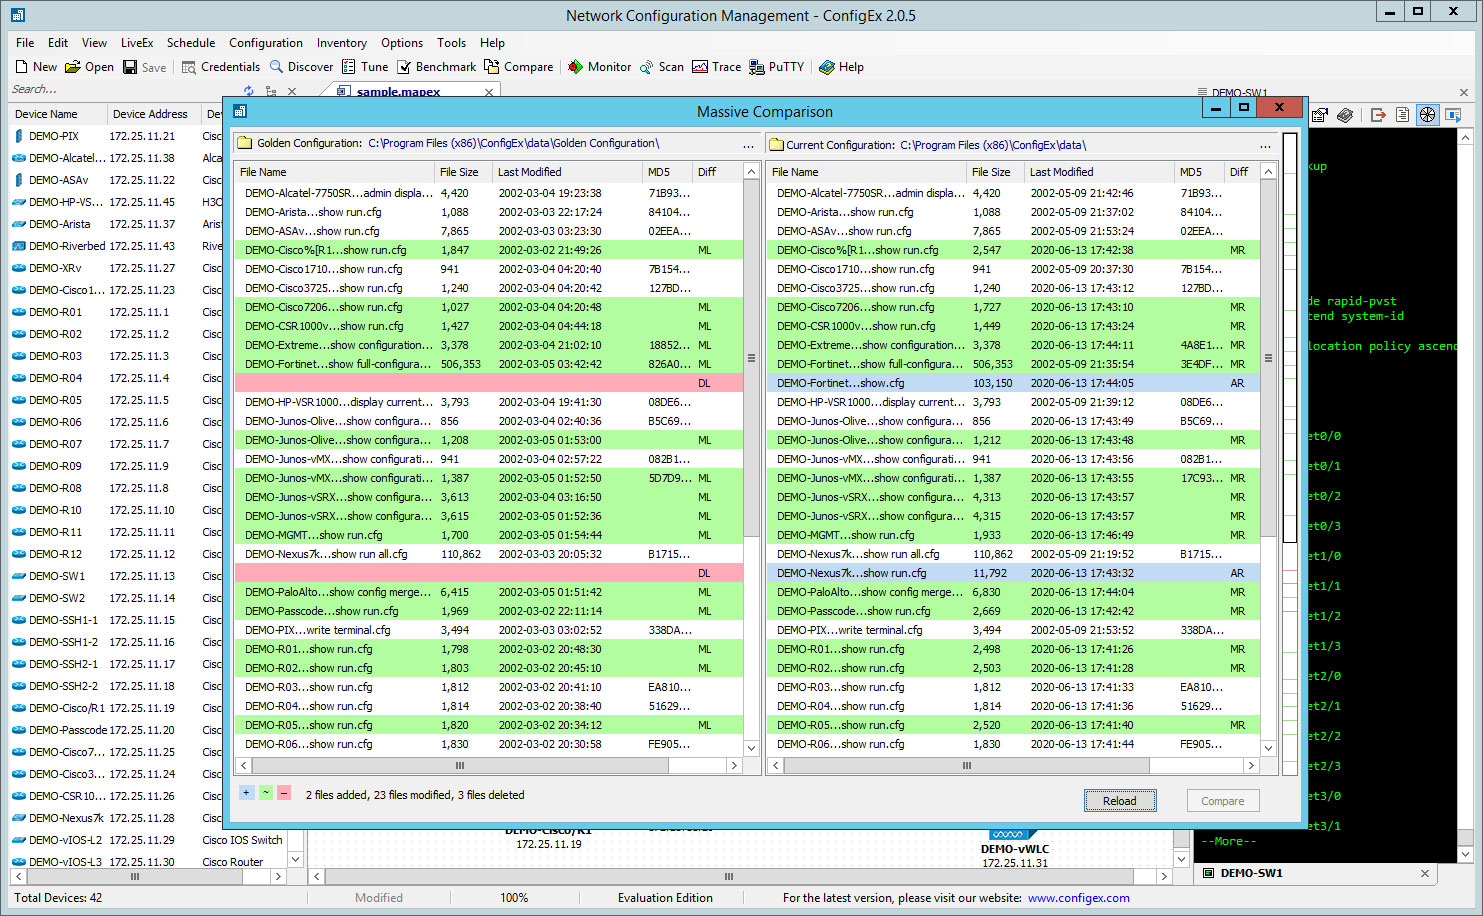Screen dimensions: 1483x916
Task: Click the left list scroll-up arrow
Action: point(751,172)
